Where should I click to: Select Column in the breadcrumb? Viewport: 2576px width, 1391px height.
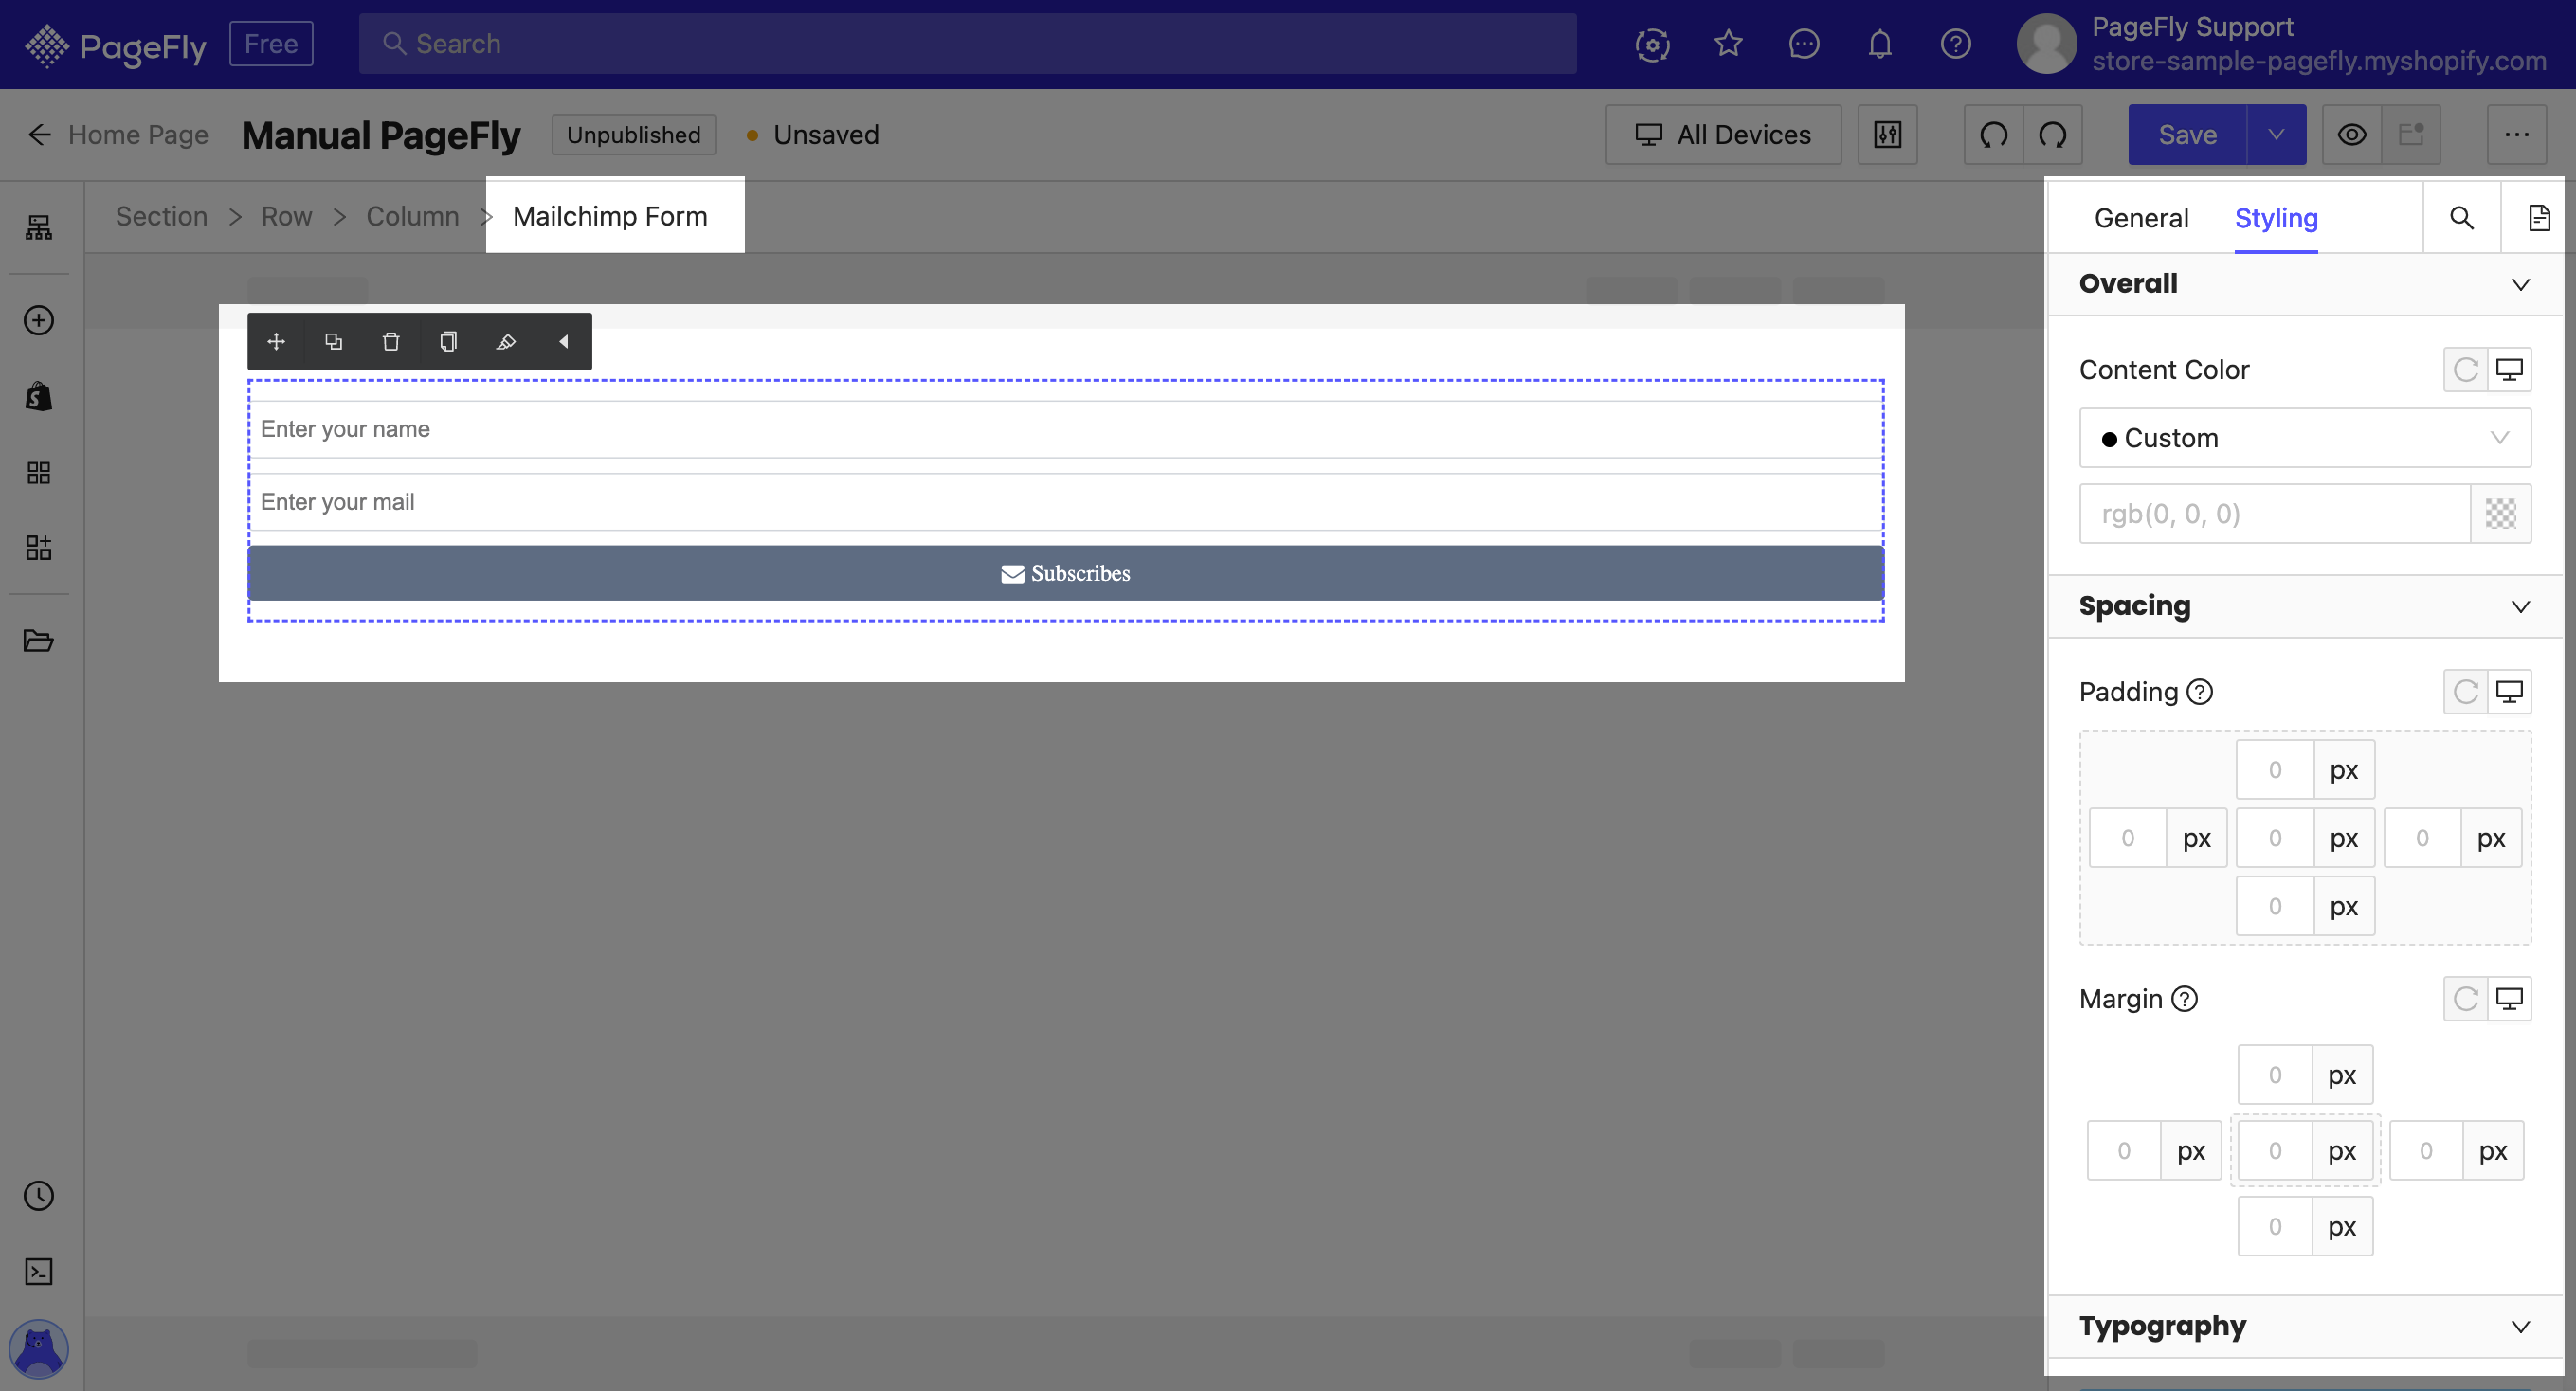click(x=412, y=217)
